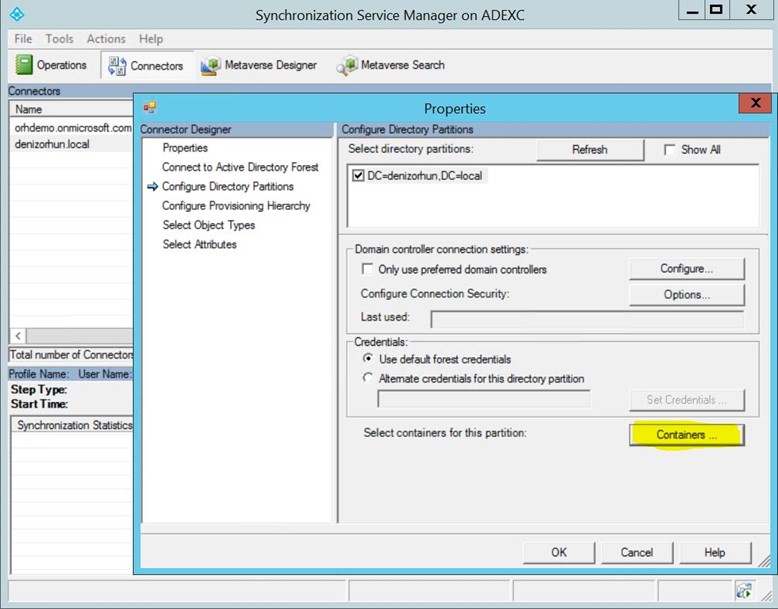Click the Synchronization Statistics header
Screen dimensions: 778x609
[x=73, y=425]
